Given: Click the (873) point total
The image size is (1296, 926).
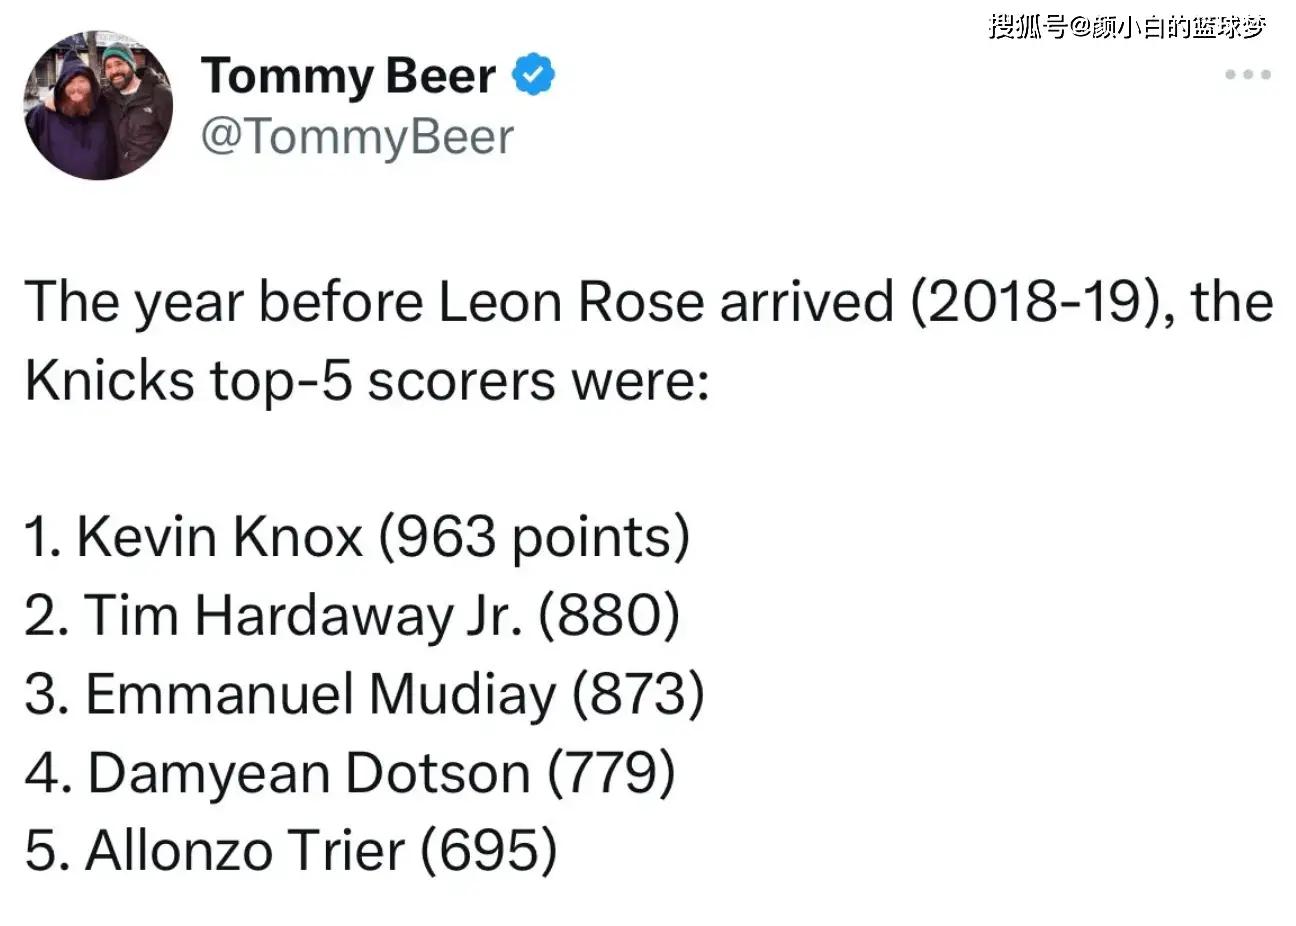Looking at the screenshot, I should pyautogui.click(x=638, y=694).
